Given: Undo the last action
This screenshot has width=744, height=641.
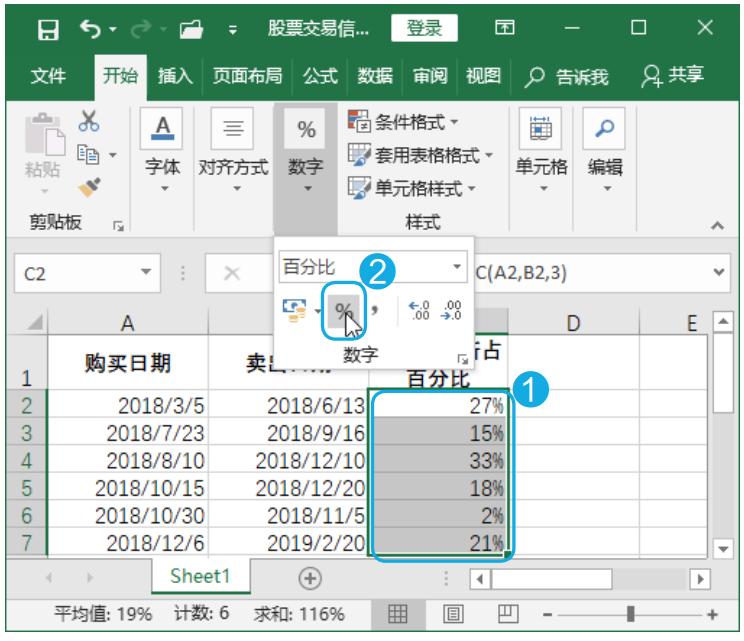Looking at the screenshot, I should tap(90, 29).
